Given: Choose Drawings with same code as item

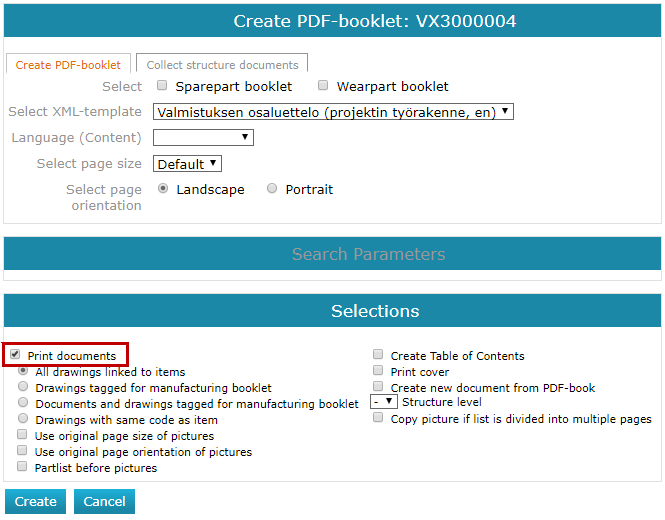Looking at the screenshot, I should tap(23, 419).
